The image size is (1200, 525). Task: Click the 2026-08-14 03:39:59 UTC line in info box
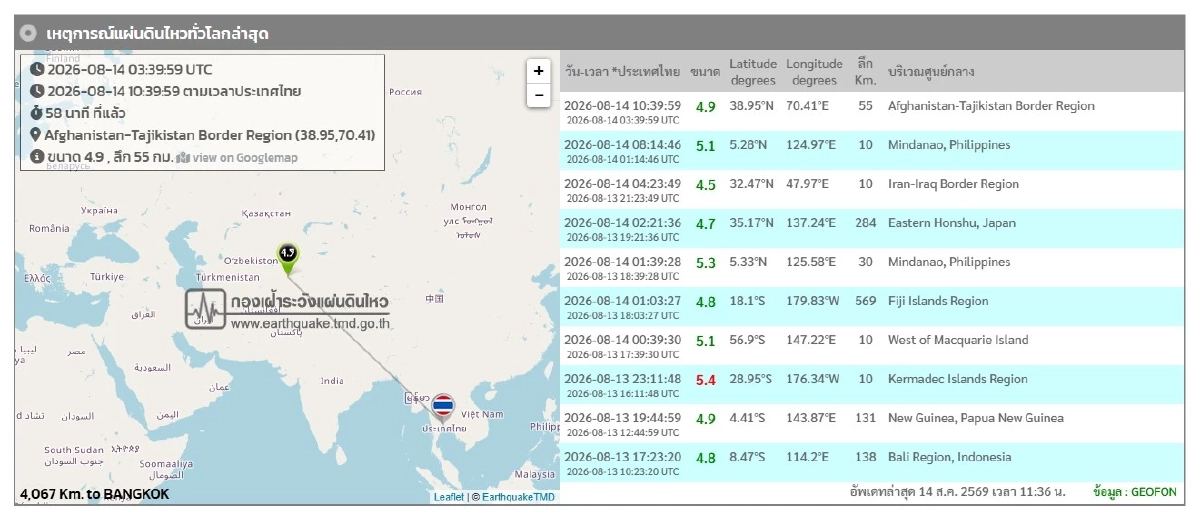click(x=129, y=70)
